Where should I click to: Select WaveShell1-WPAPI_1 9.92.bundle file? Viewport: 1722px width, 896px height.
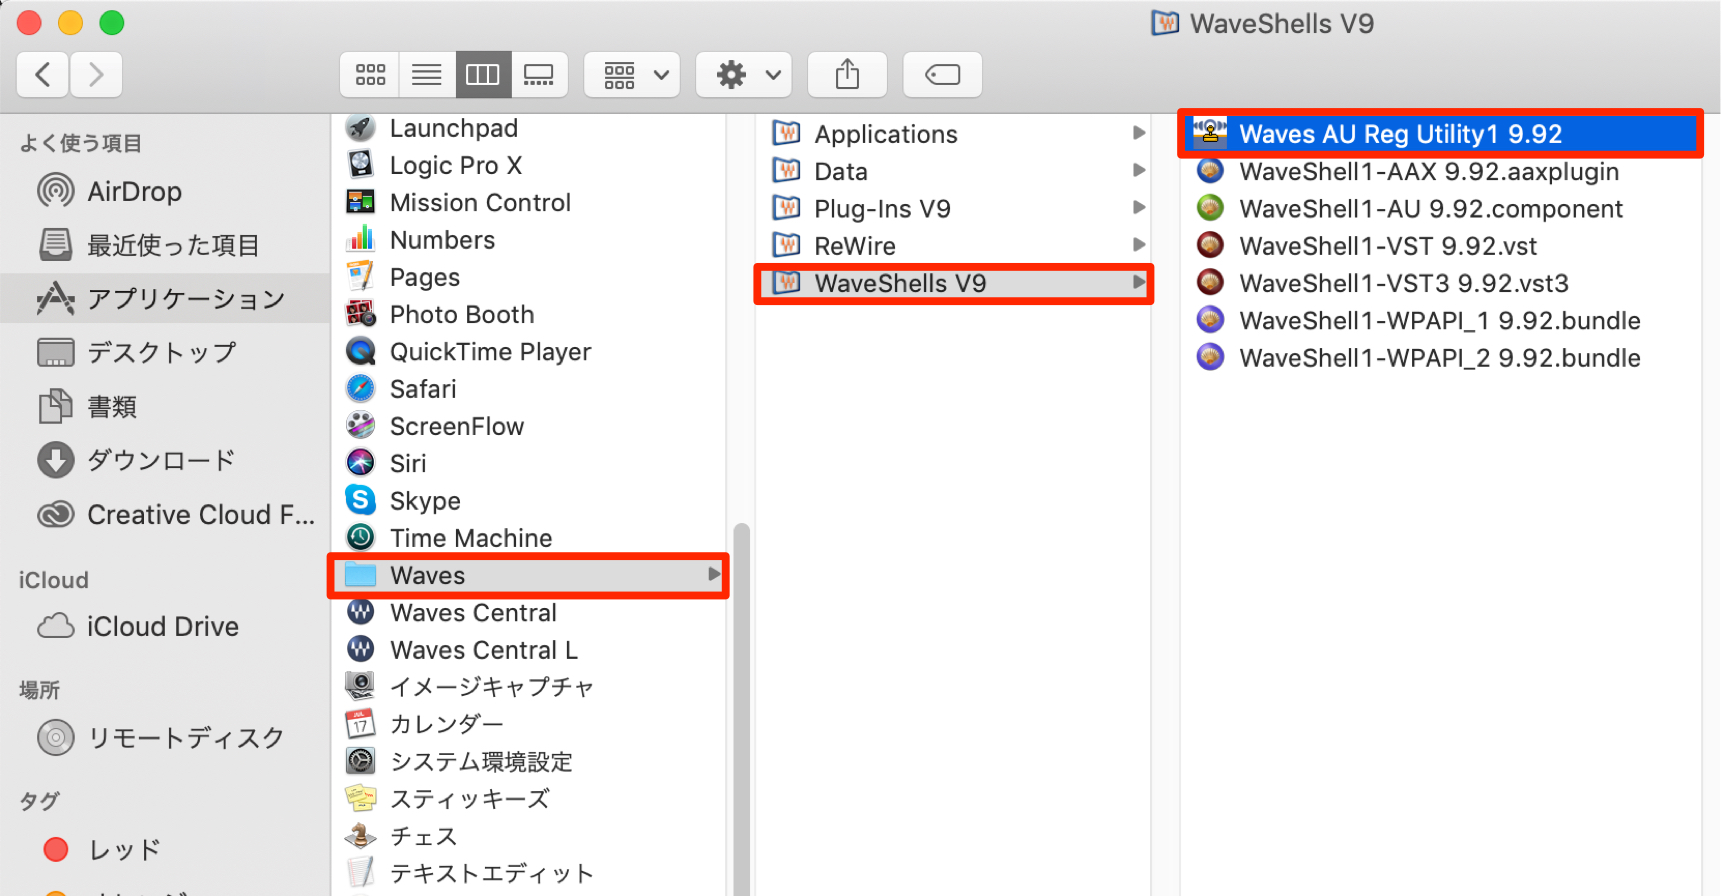[1440, 320]
